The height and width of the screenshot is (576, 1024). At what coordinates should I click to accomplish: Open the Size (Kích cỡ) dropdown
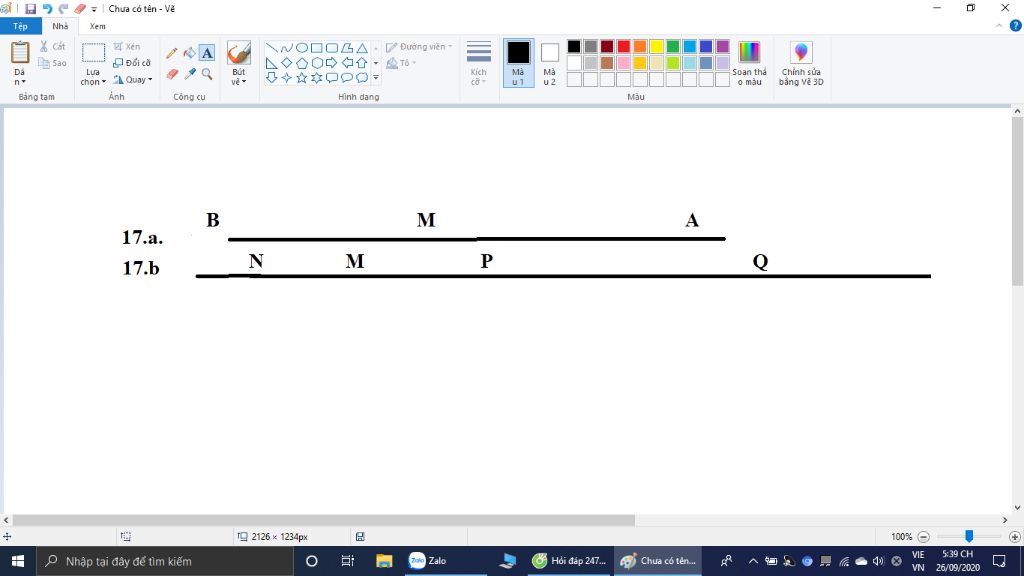coord(479,63)
